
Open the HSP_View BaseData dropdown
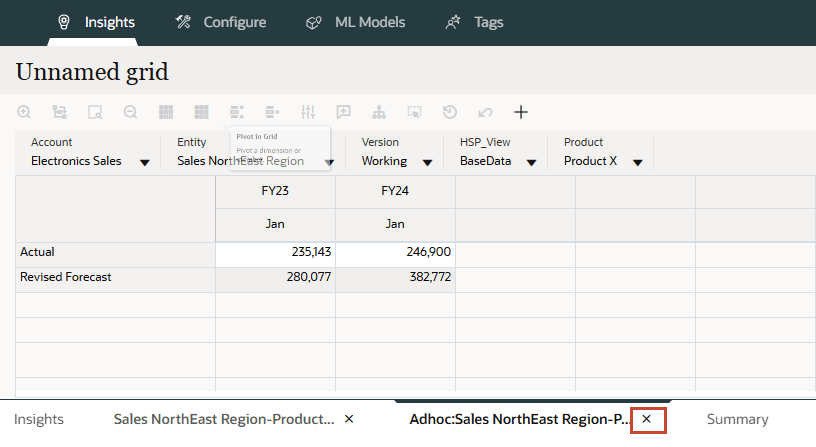(531, 162)
